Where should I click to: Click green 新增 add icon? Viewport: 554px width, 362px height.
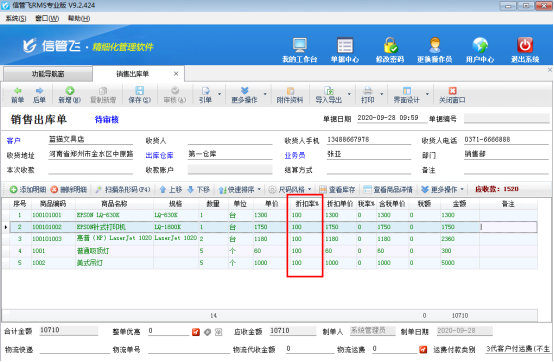pyautogui.click(x=70, y=91)
